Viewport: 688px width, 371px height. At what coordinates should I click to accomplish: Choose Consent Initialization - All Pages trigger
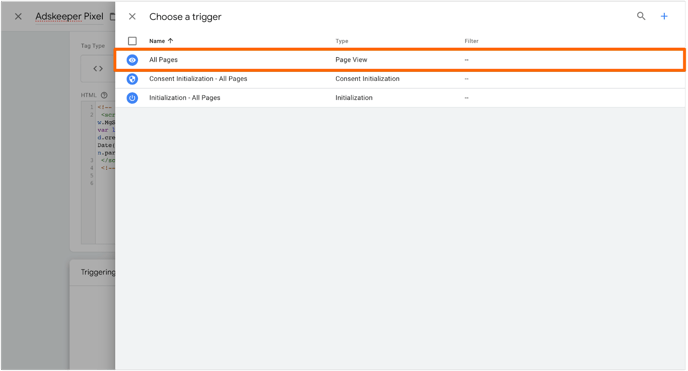coord(198,79)
